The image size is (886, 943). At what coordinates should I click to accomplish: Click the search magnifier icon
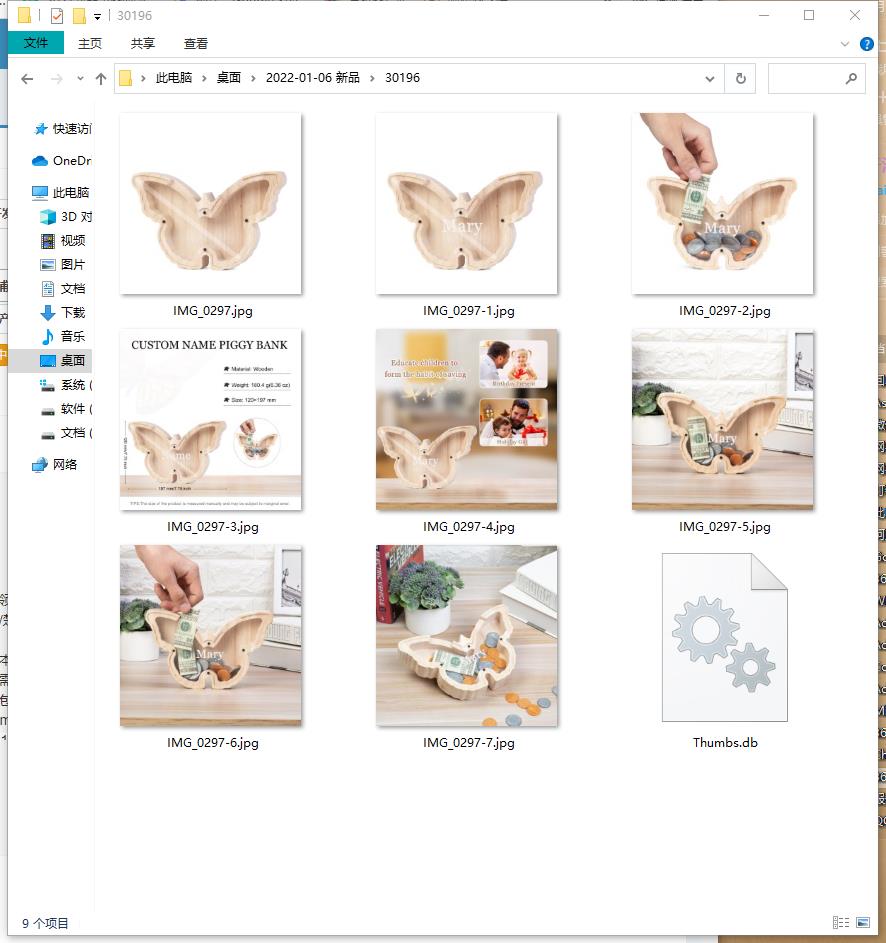[851, 78]
